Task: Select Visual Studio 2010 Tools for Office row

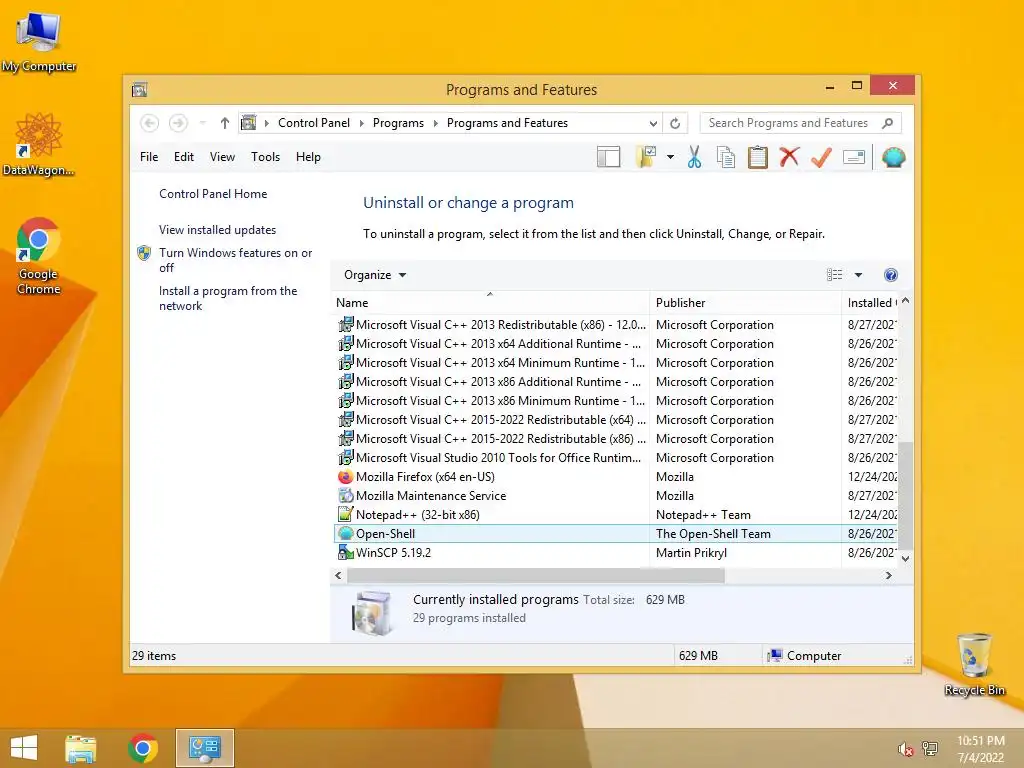Action: tap(615, 458)
